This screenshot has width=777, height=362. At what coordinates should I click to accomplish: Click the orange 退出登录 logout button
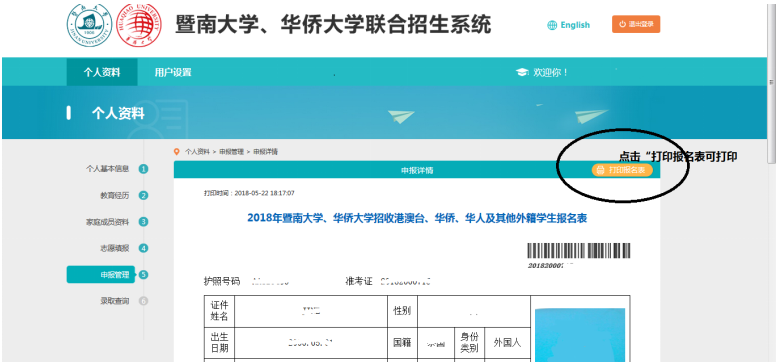pos(636,24)
